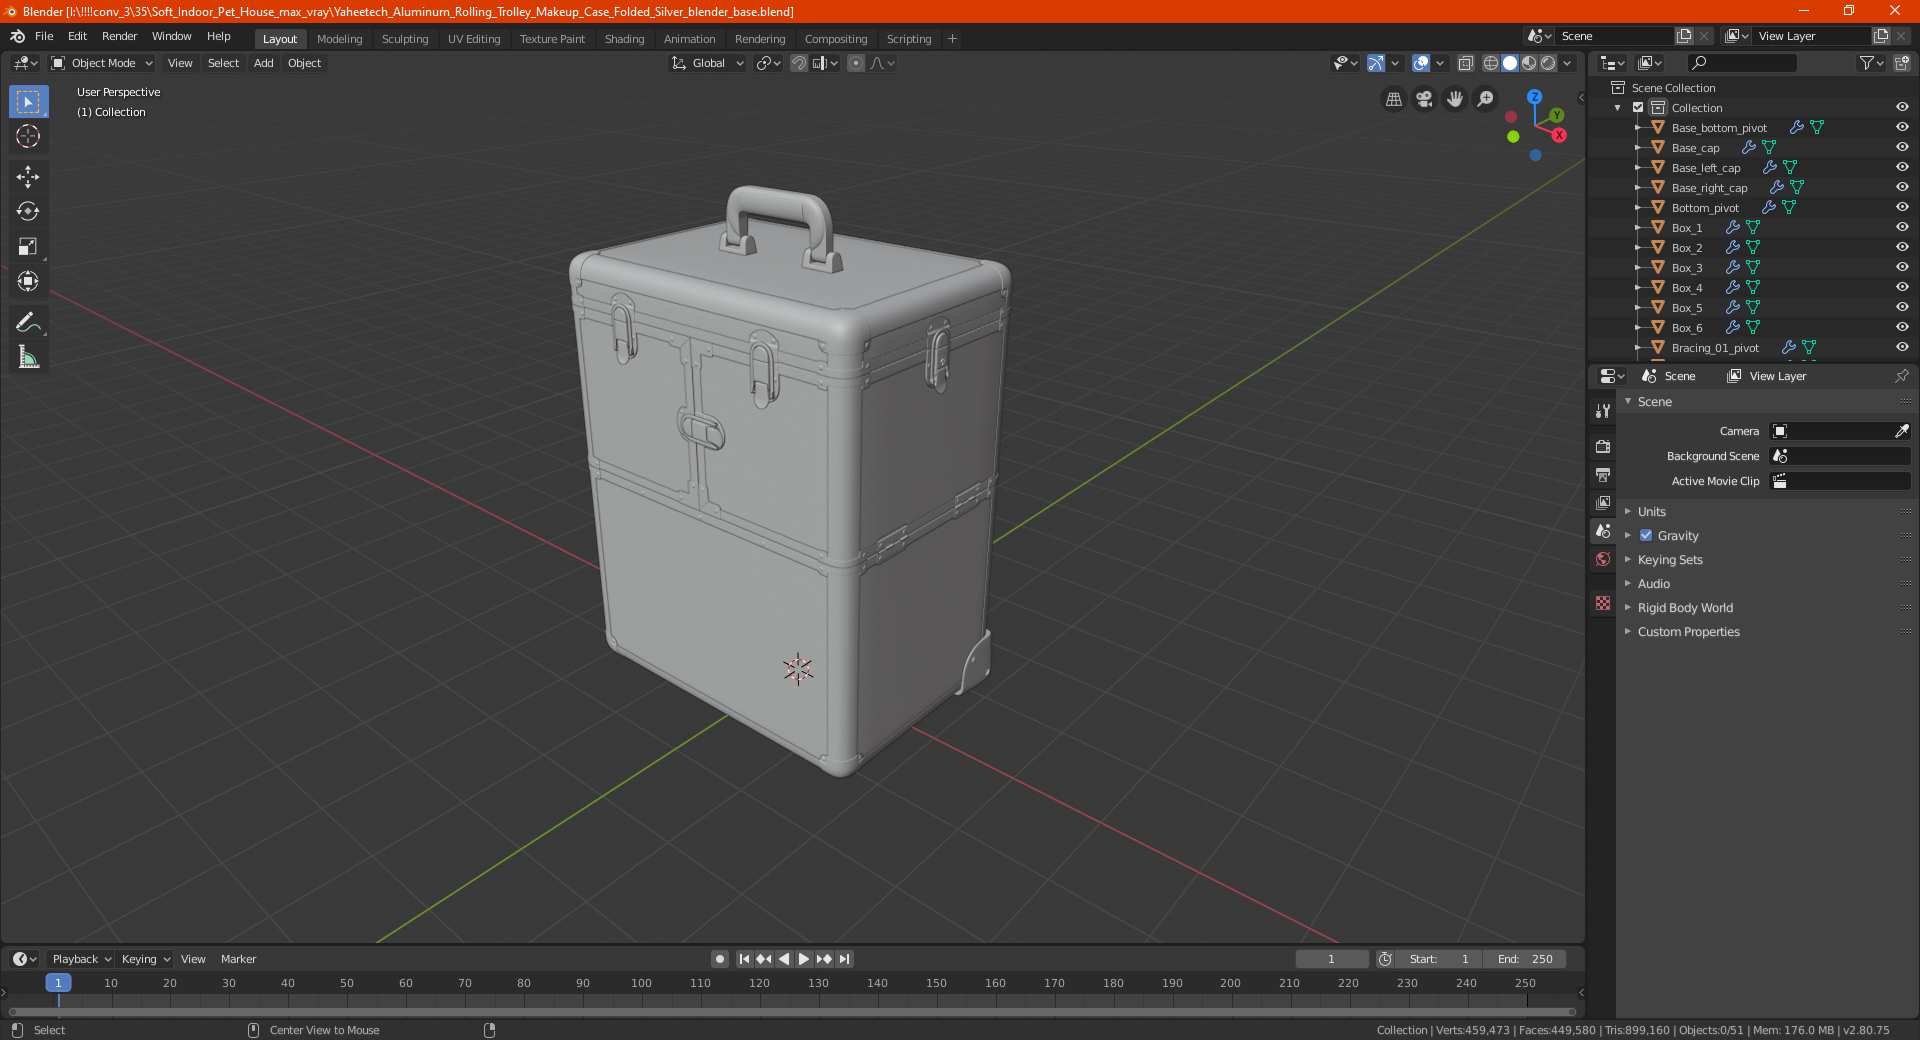This screenshot has height=1040, width=1920.
Task: Play the animation forward
Action: coord(804,959)
